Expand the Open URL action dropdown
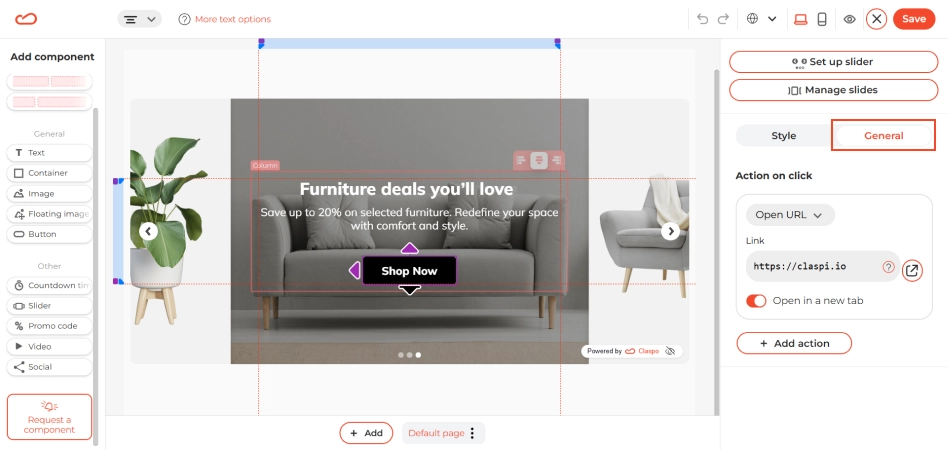 tap(790, 215)
